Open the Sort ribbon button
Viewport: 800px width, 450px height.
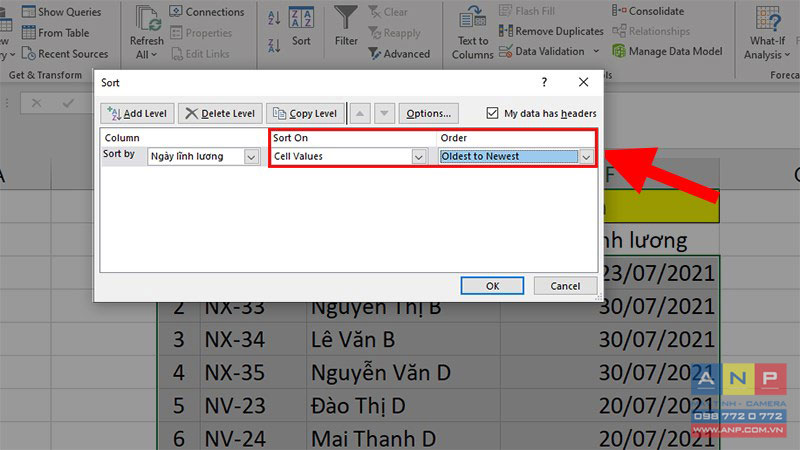301,26
